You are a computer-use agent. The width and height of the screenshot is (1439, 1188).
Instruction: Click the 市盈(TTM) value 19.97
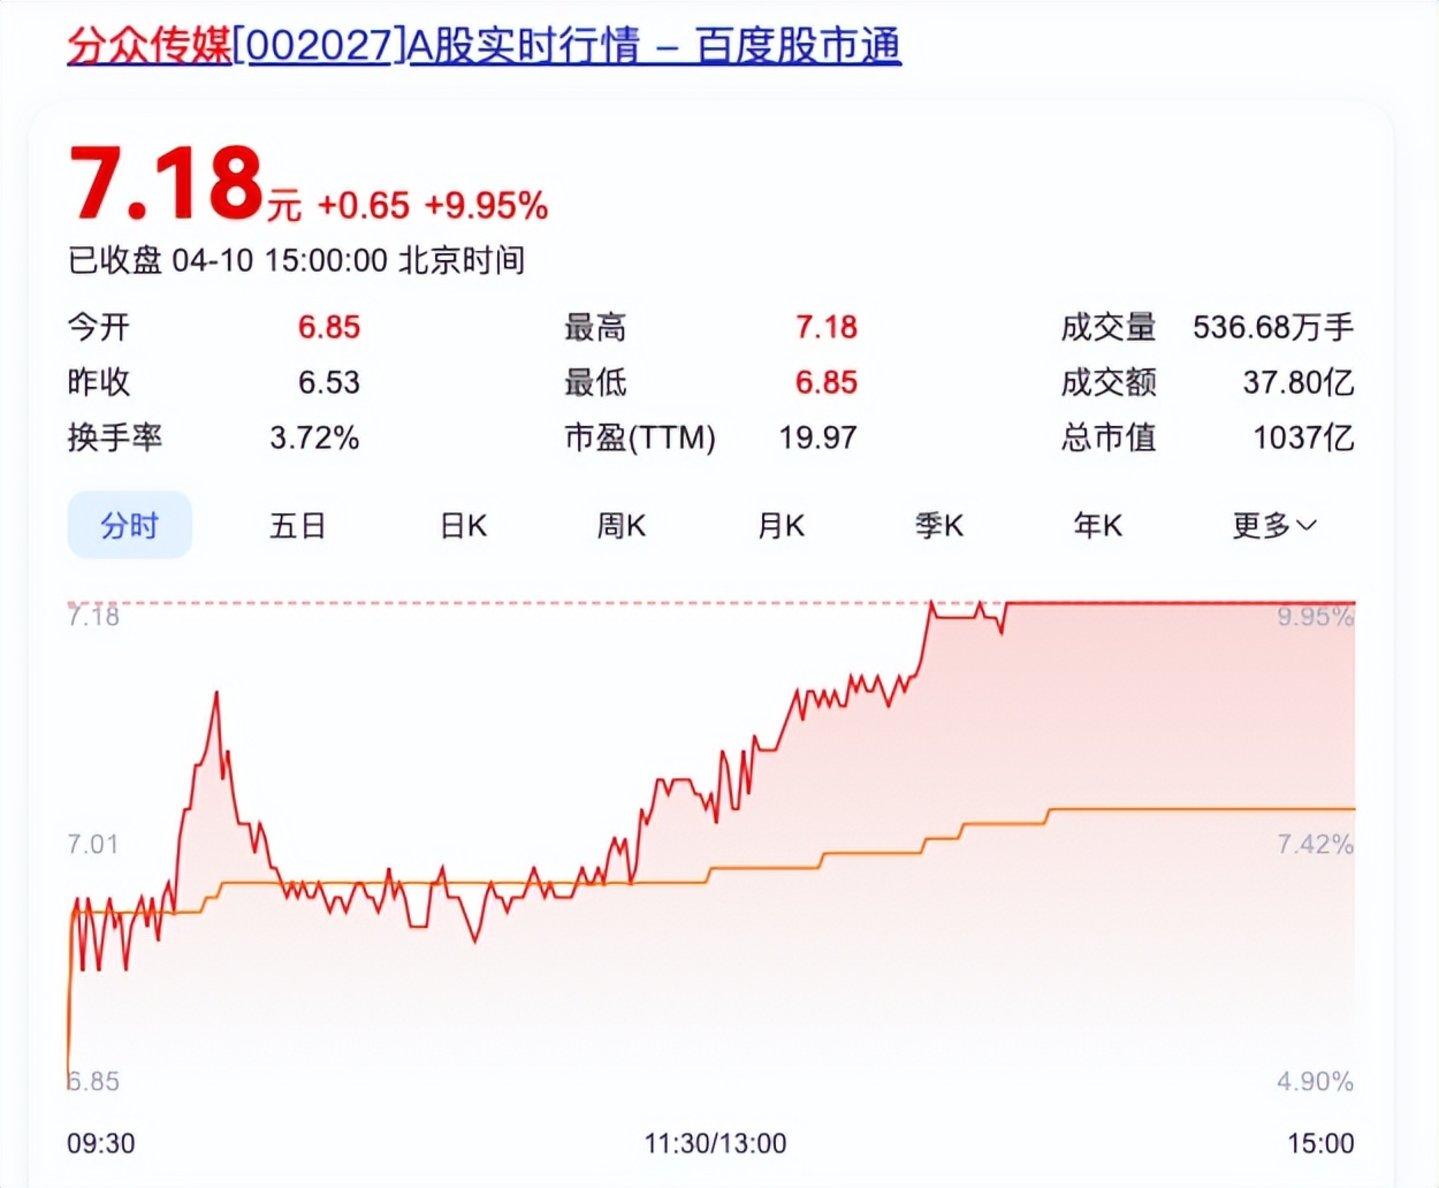click(817, 437)
